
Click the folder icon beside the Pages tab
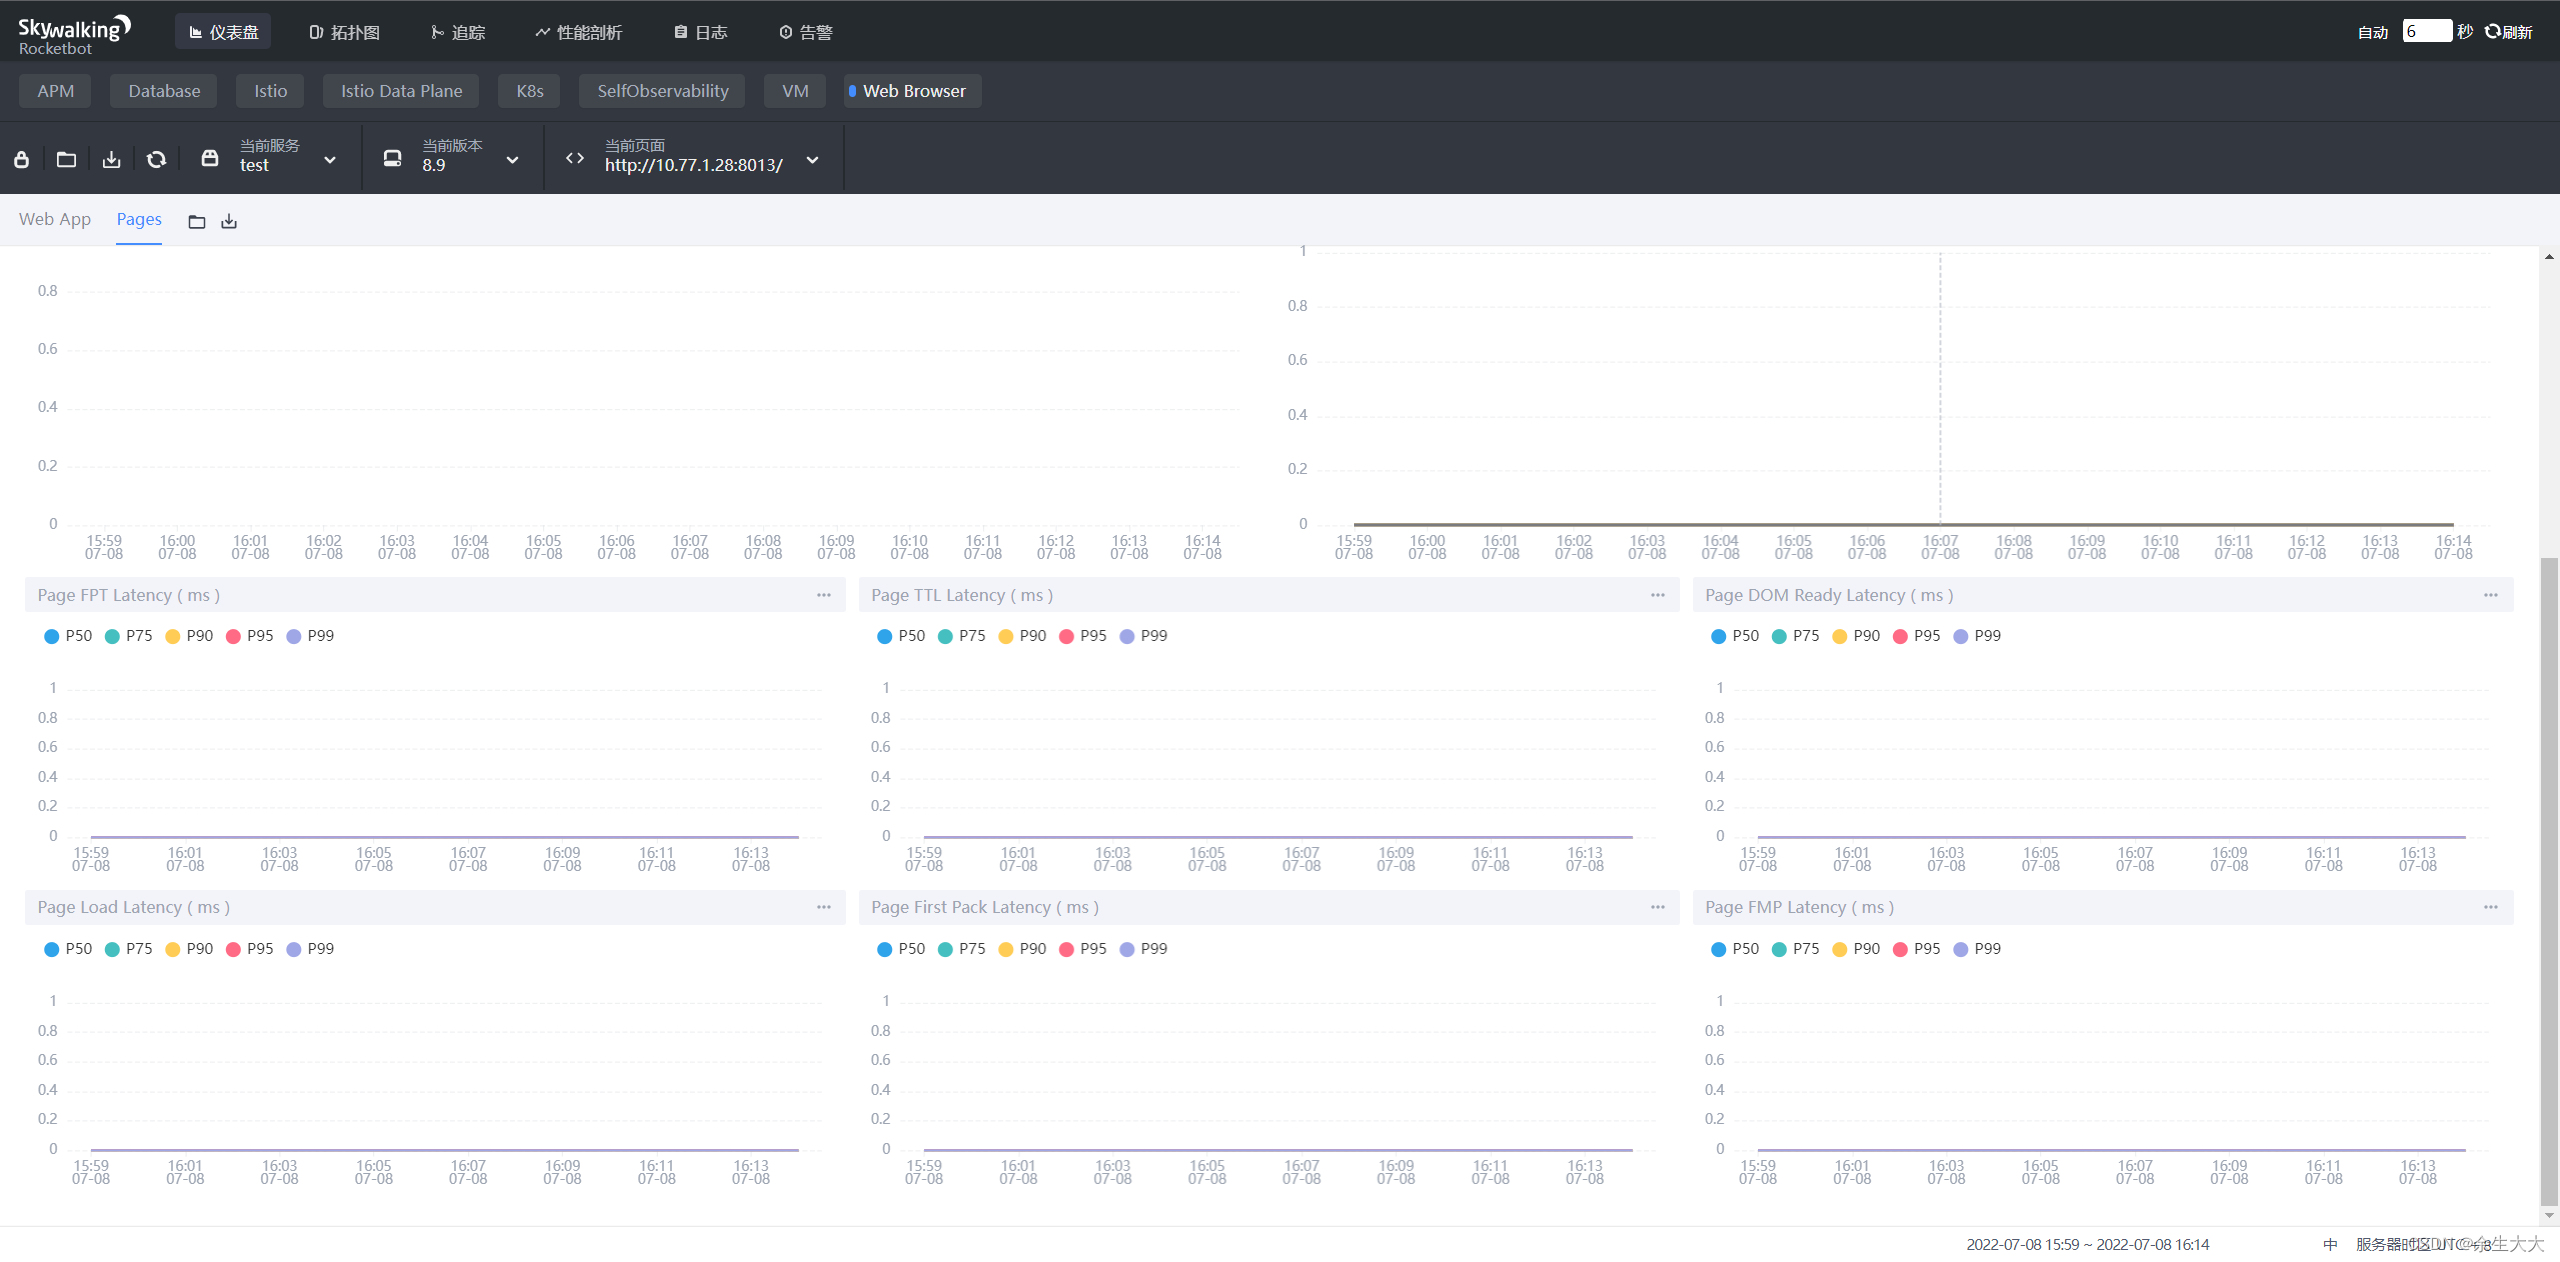tap(197, 221)
